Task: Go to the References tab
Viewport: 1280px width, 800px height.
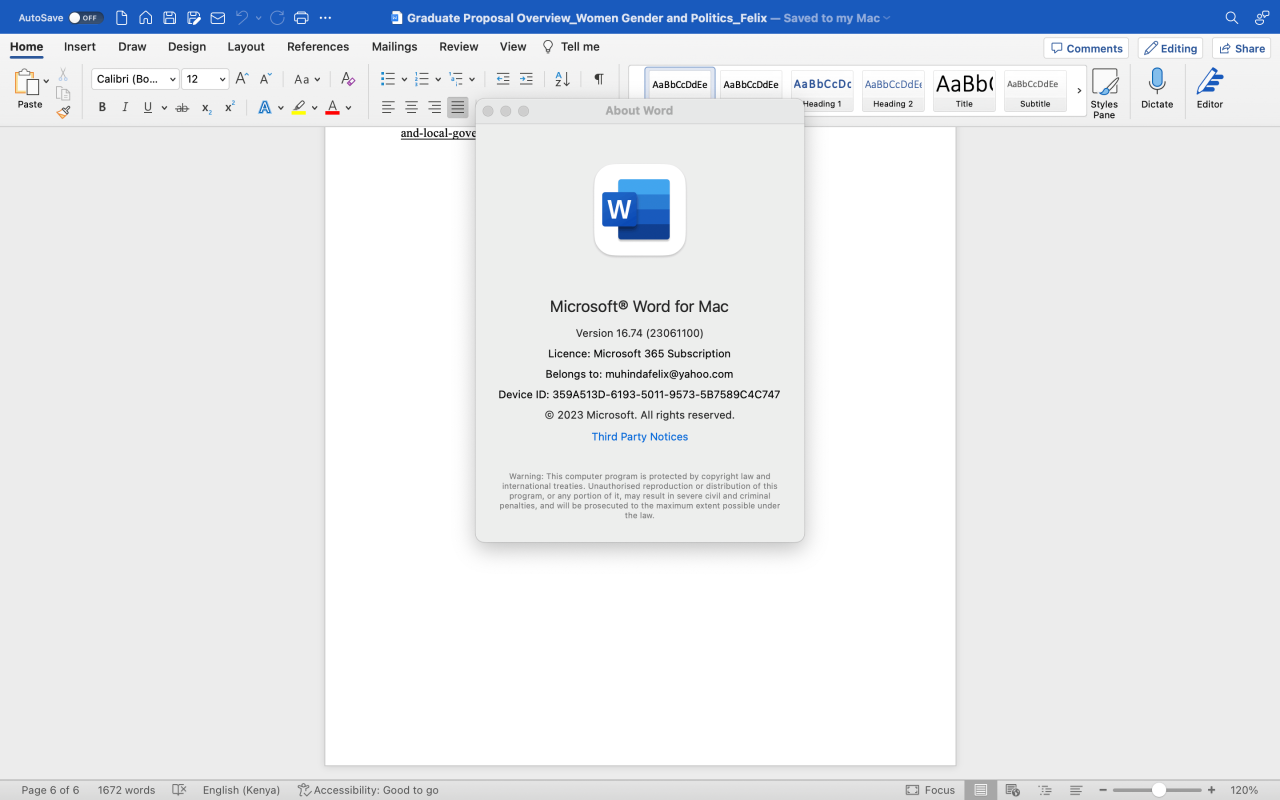Action: [318, 47]
